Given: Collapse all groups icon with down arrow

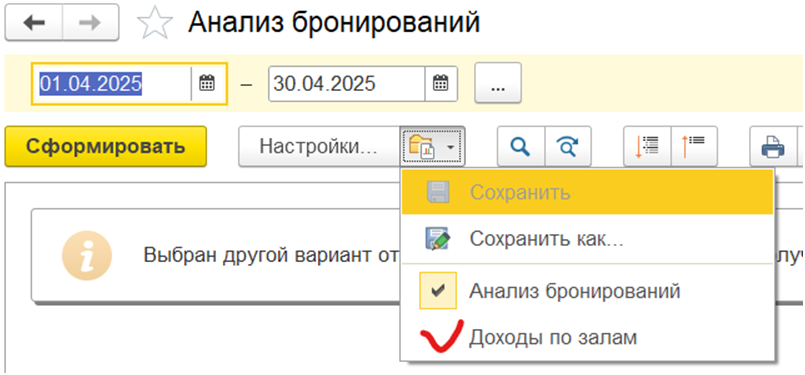Looking at the screenshot, I should [647, 146].
